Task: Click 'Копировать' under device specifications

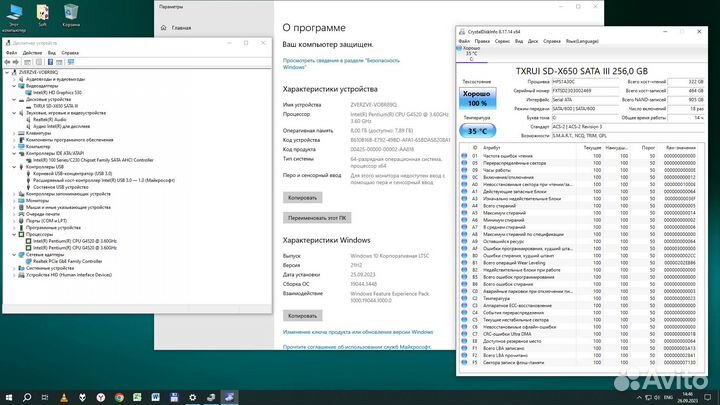Action: point(302,198)
